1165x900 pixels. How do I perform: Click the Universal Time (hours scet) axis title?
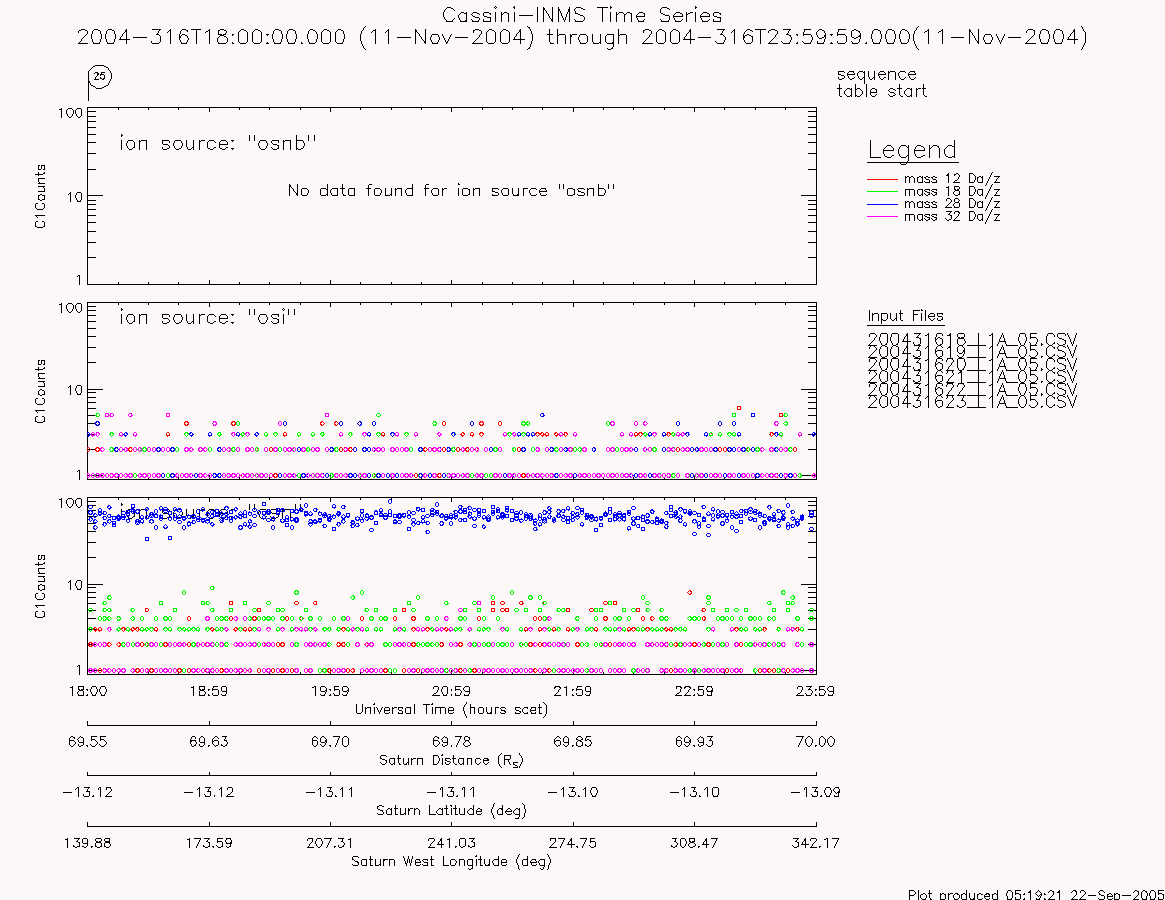coord(451,710)
